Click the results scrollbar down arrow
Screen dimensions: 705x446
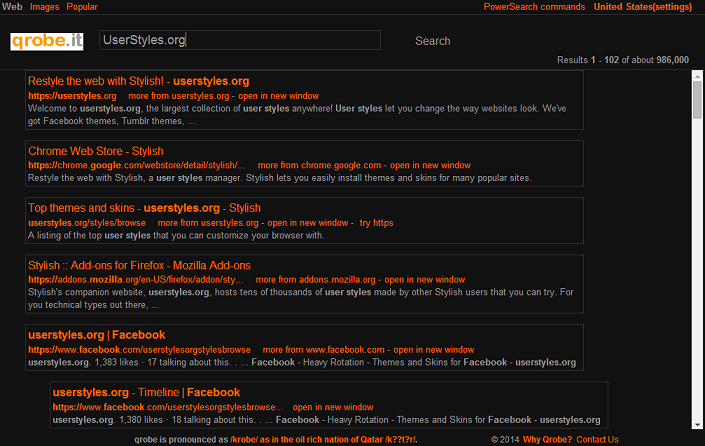coord(697,424)
